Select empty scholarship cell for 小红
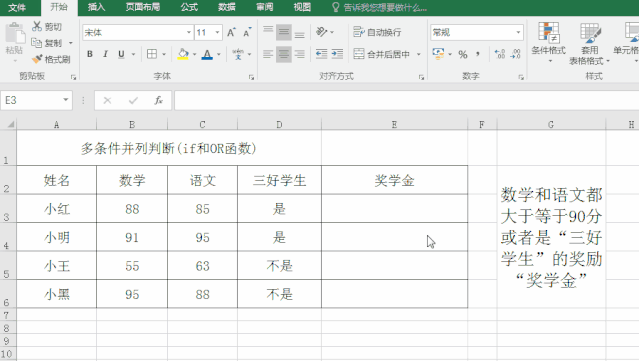Viewport: 639px width, 361px height. tap(394, 208)
